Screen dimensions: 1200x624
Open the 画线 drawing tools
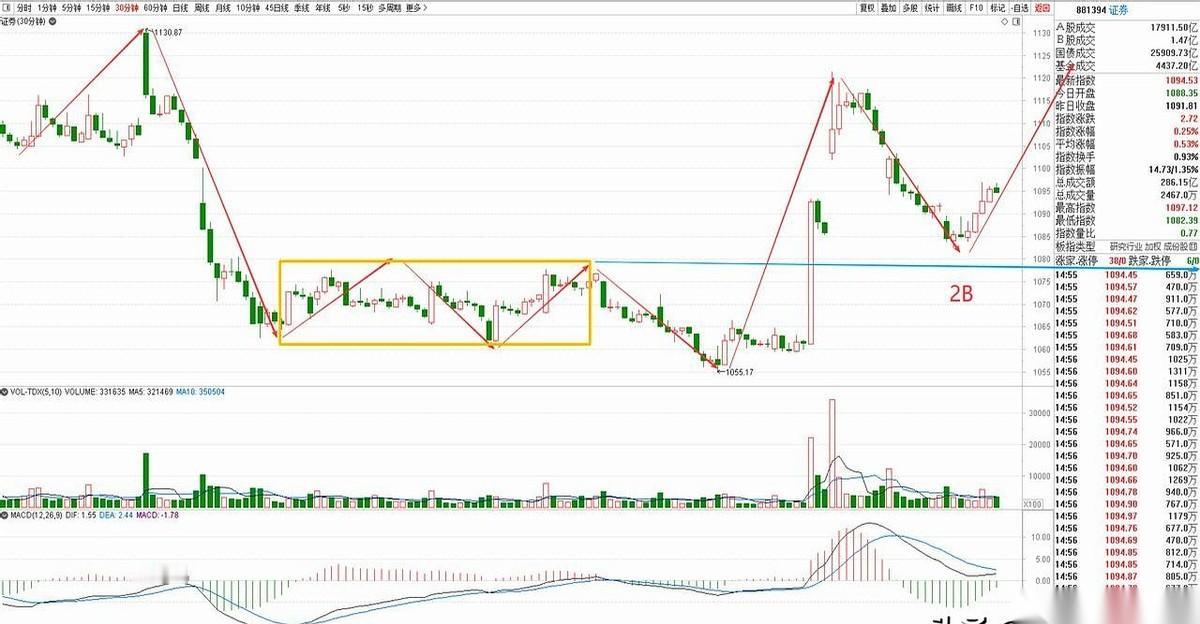pos(954,8)
